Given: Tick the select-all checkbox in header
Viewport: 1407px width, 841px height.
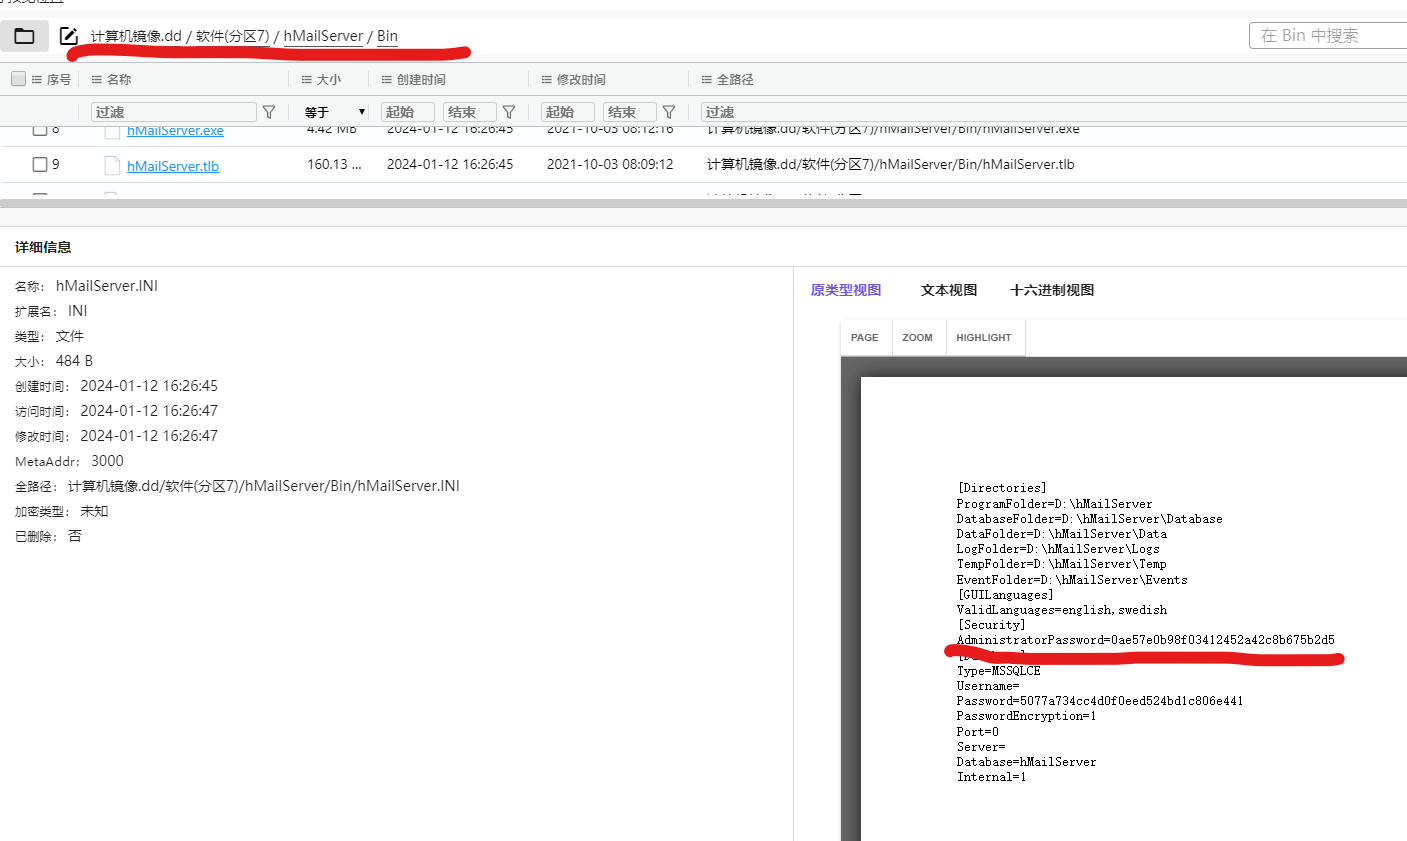Looking at the screenshot, I should (18, 79).
